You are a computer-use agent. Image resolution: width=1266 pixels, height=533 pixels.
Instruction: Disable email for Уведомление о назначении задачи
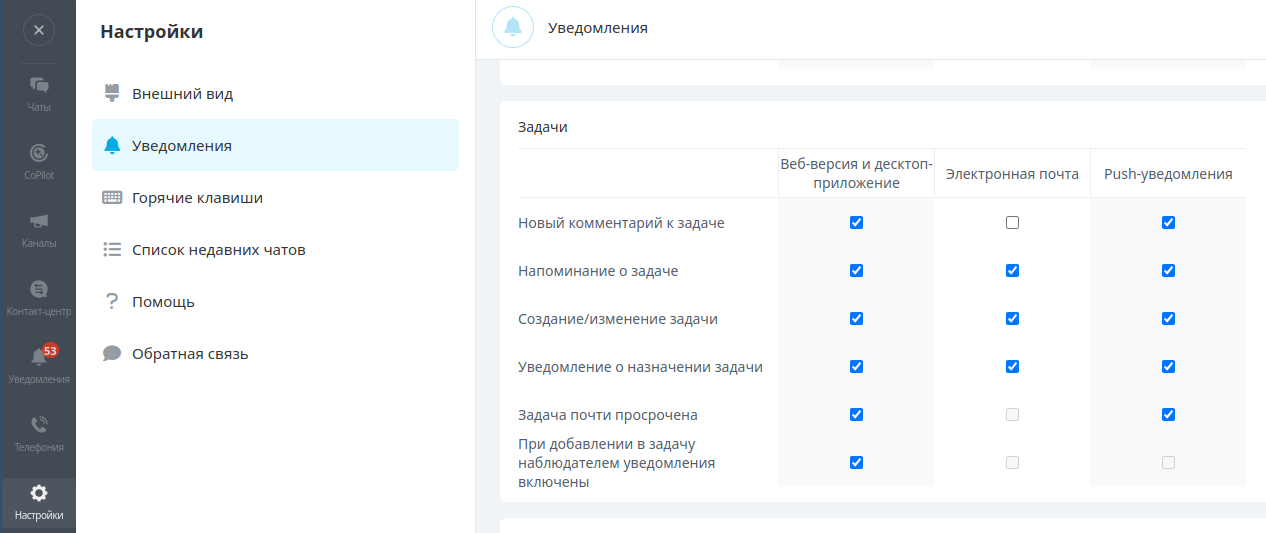coord(1012,367)
